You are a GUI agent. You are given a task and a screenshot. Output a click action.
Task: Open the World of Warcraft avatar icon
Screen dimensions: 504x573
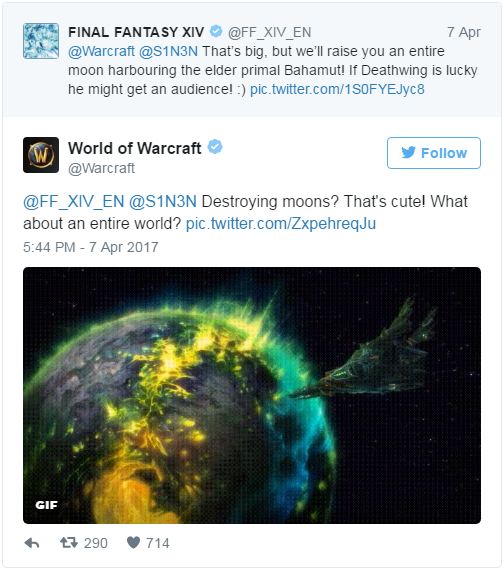41,155
